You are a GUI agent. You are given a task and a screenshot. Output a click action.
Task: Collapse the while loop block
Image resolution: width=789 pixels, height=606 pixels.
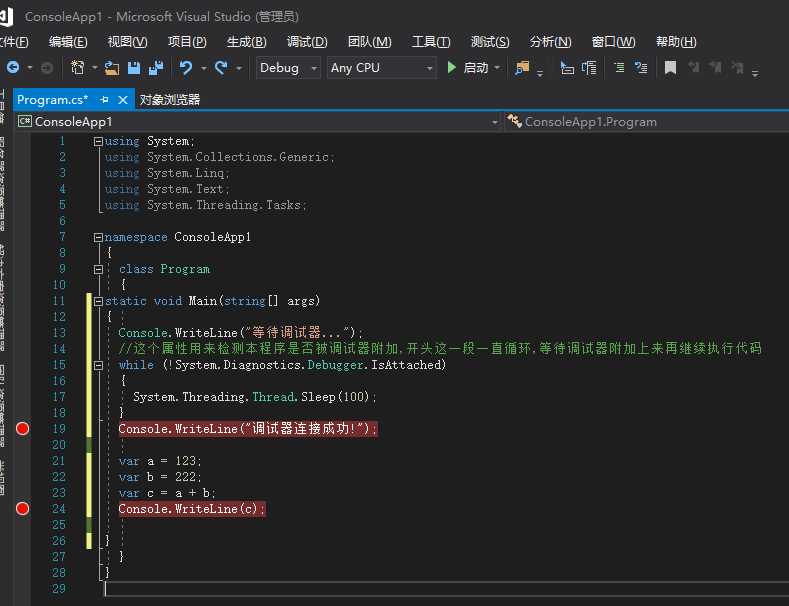tap(98, 365)
